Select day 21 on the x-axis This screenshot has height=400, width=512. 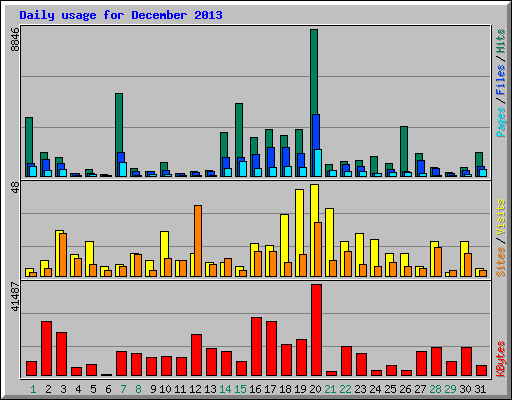pyautogui.click(x=330, y=389)
